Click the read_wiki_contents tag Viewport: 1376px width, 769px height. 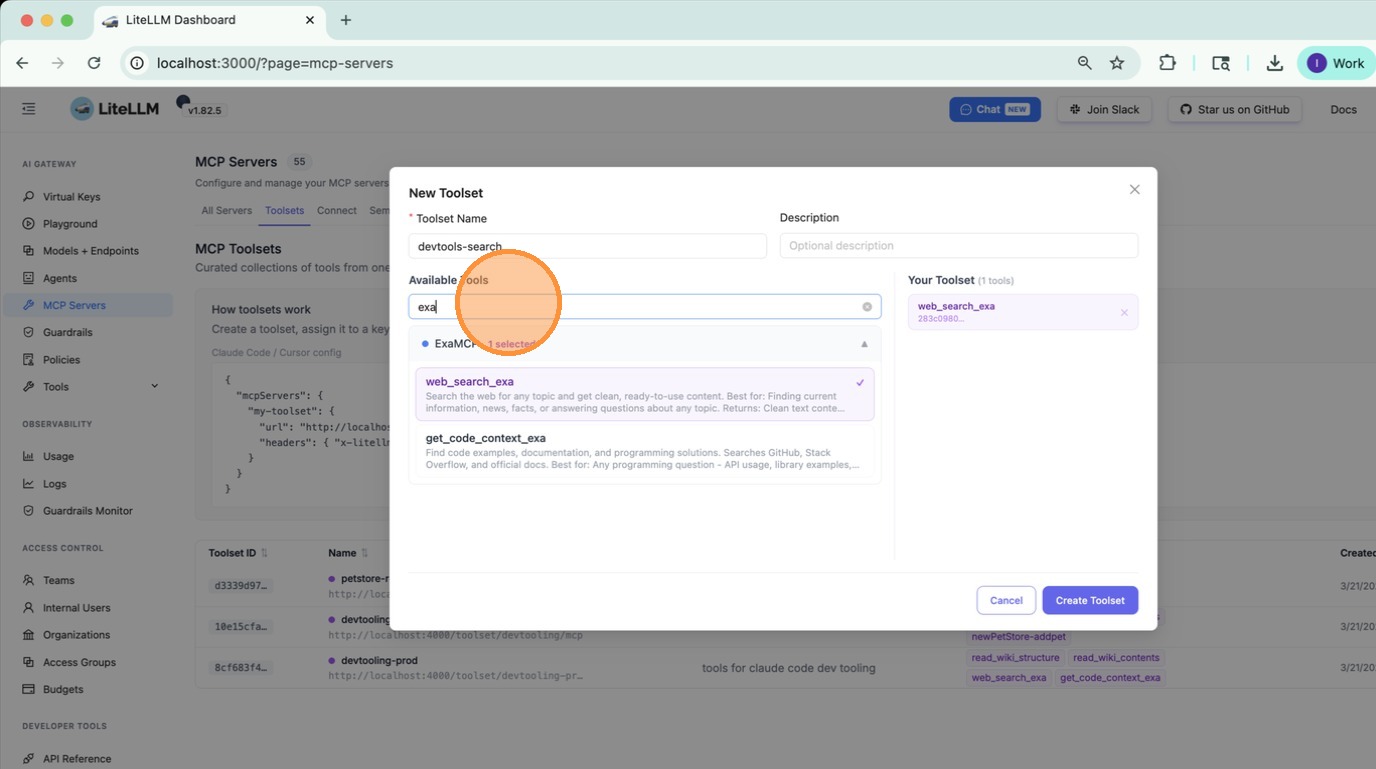pos(1116,657)
